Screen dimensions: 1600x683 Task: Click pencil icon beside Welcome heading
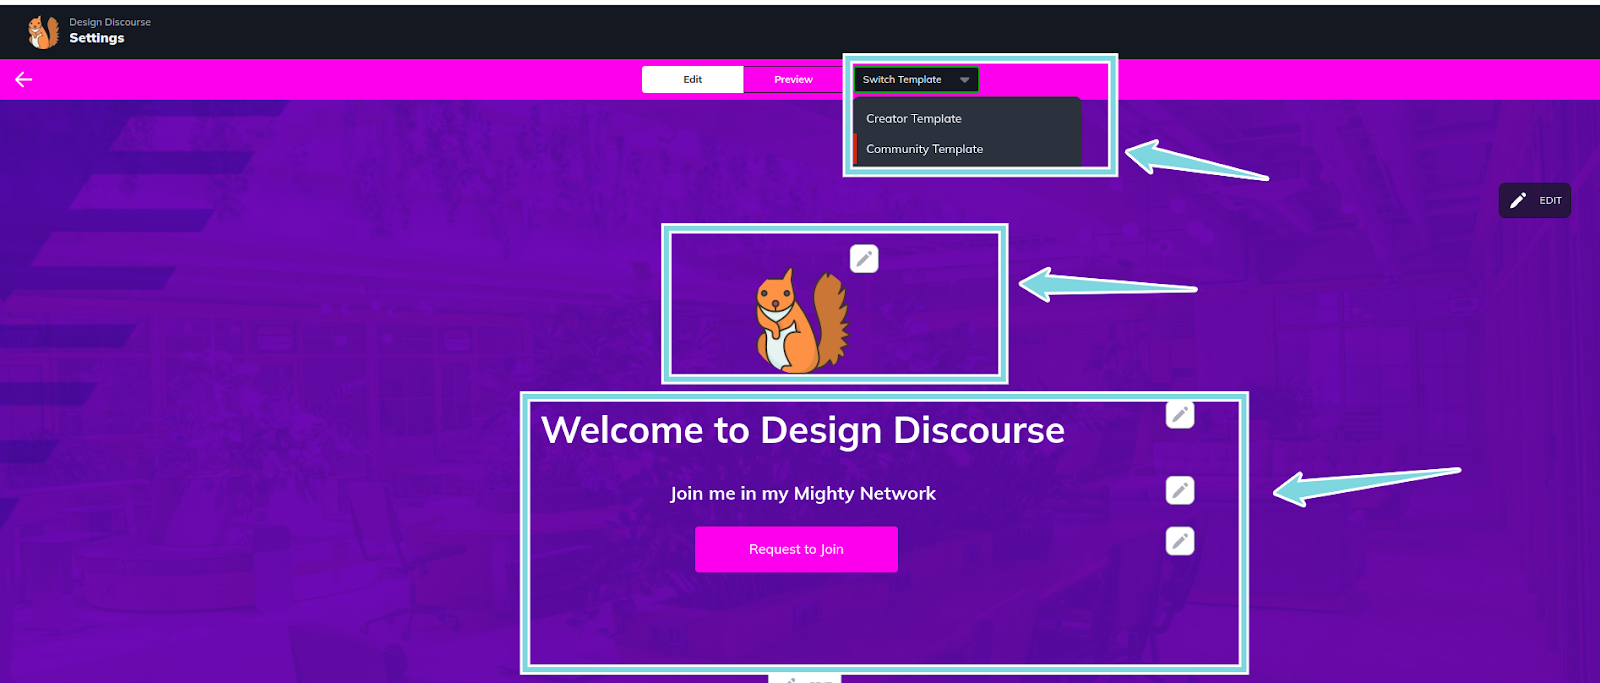tap(1180, 414)
